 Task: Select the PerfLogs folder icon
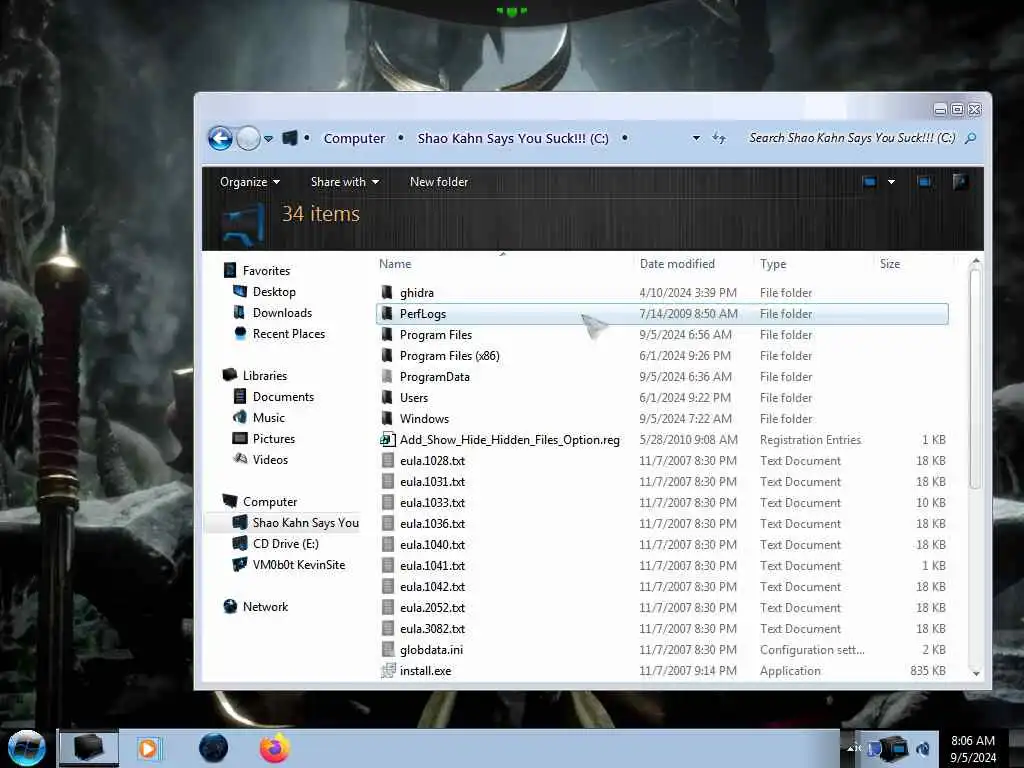point(387,313)
